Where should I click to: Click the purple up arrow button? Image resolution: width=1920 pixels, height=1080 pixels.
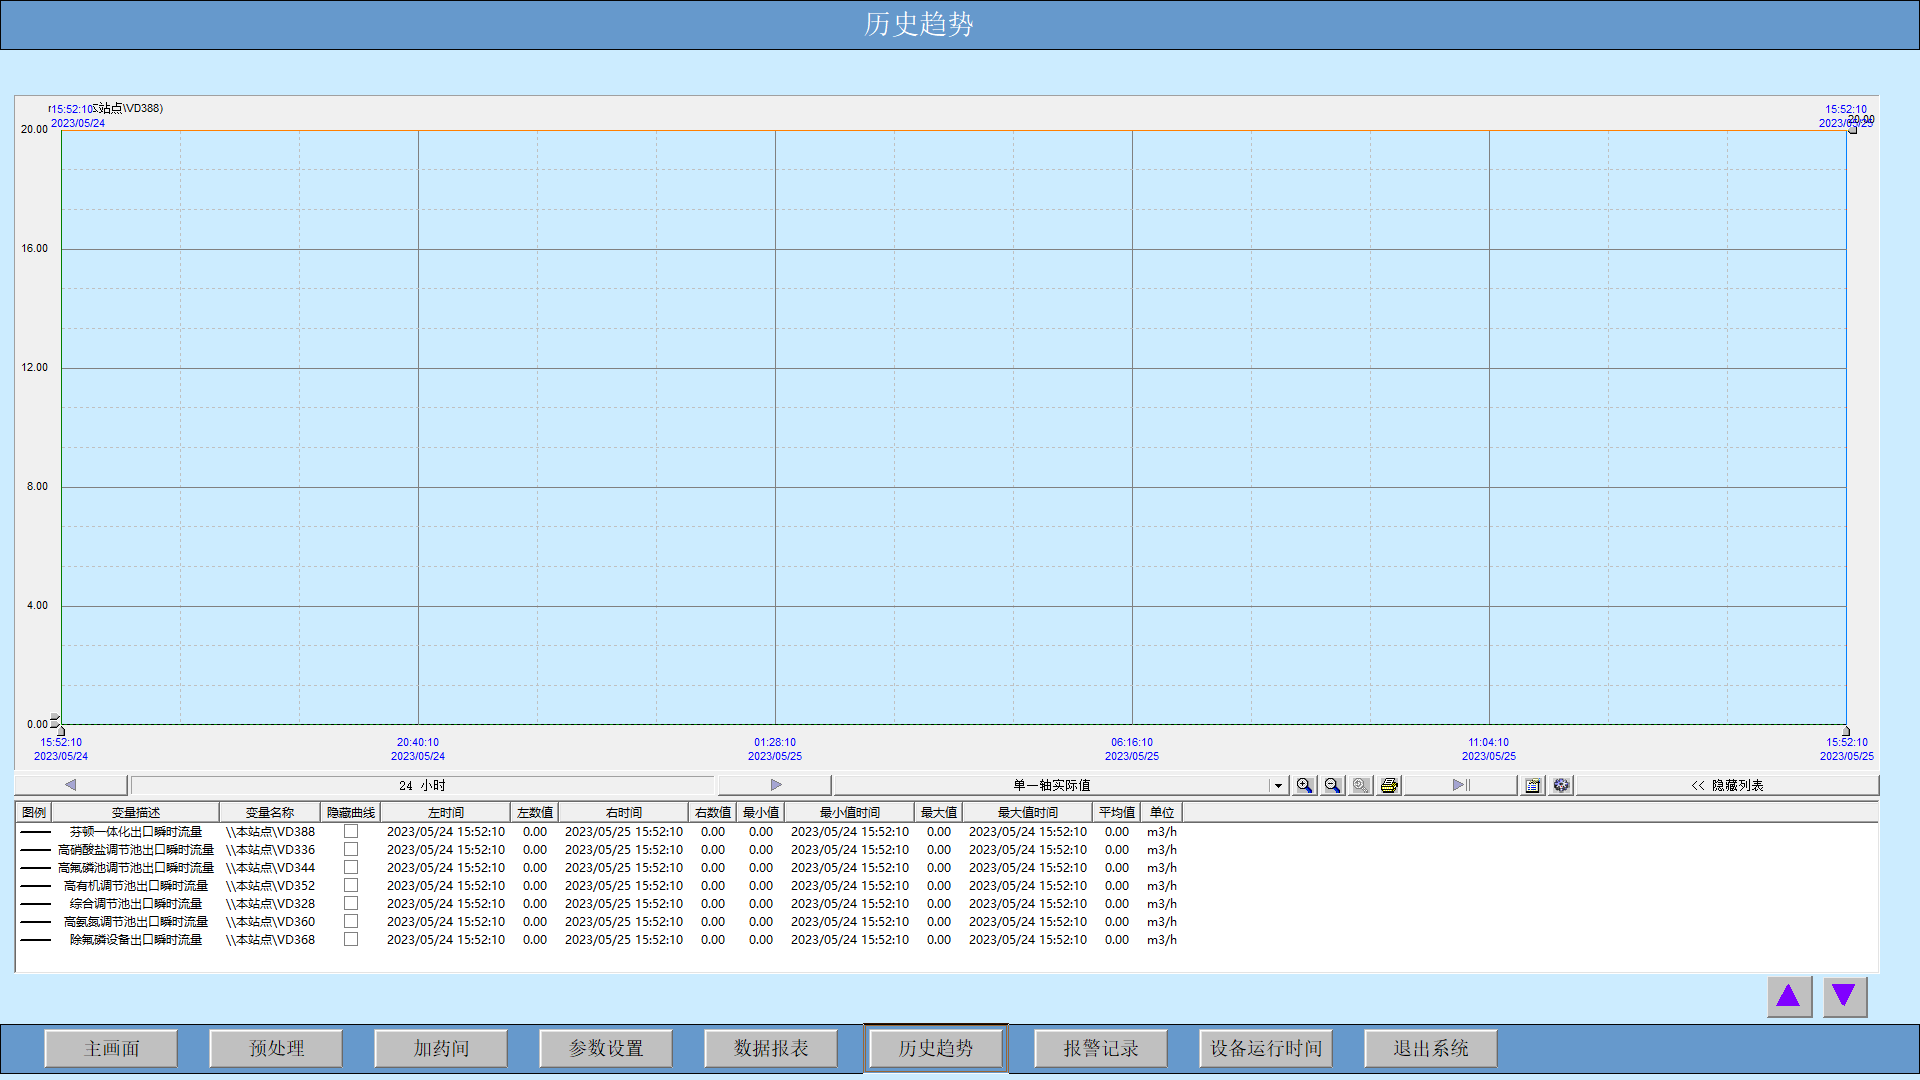[1789, 996]
